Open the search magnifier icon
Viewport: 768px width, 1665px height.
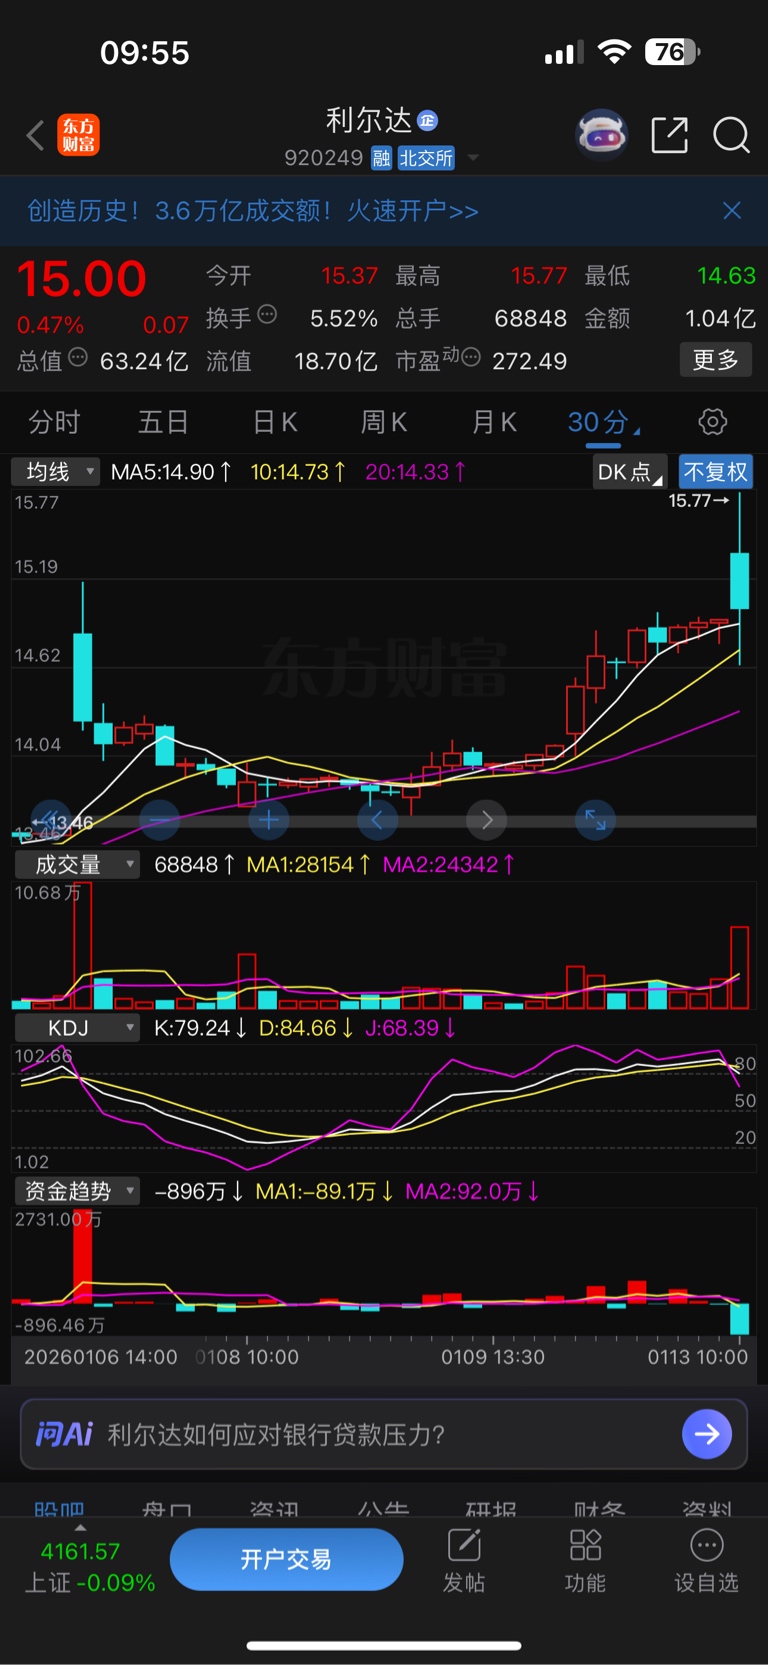[x=731, y=134]
